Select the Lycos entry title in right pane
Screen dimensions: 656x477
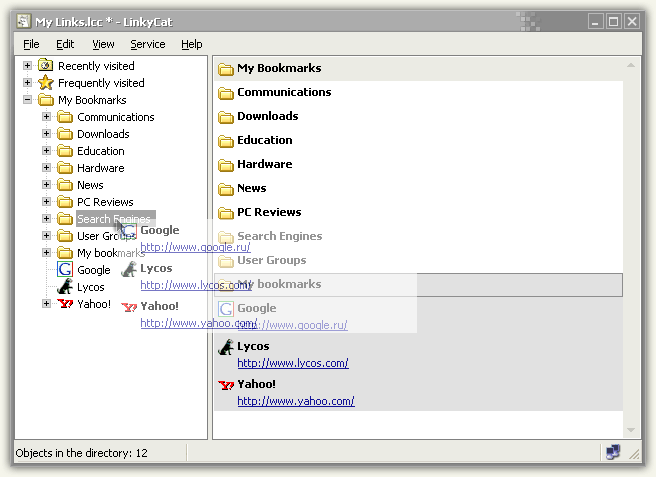(x=253, y=346)
